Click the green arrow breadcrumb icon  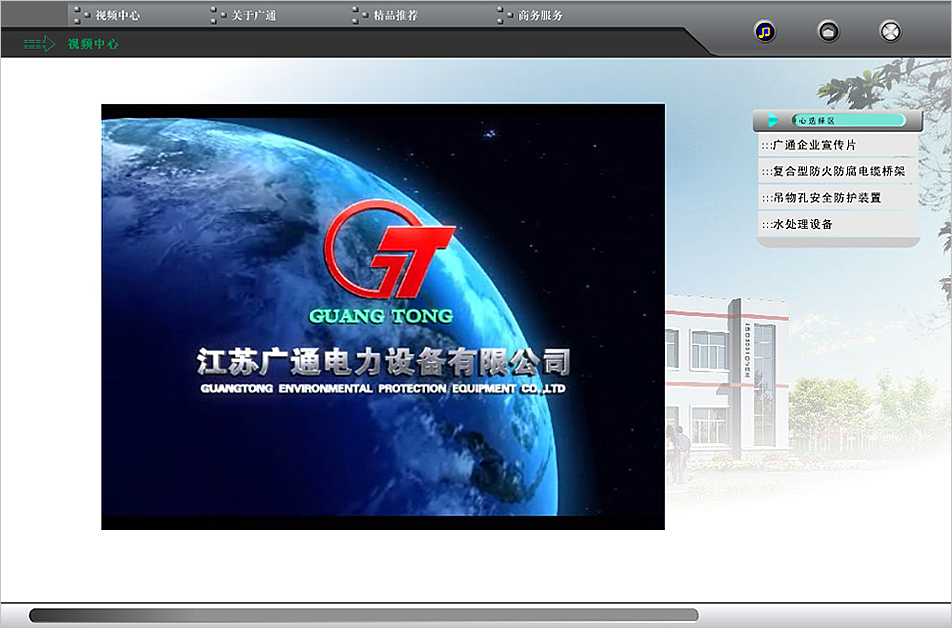click(39, 44)
